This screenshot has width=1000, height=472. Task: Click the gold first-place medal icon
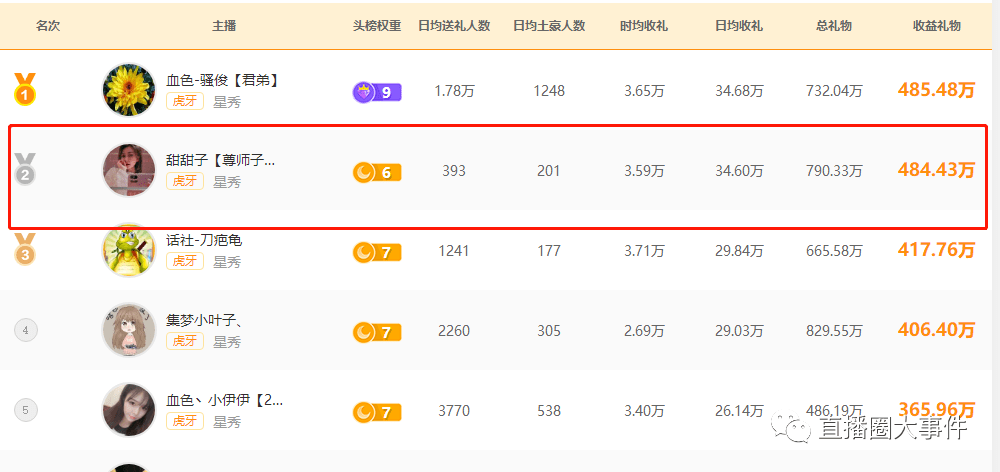[x=25, y=89]
